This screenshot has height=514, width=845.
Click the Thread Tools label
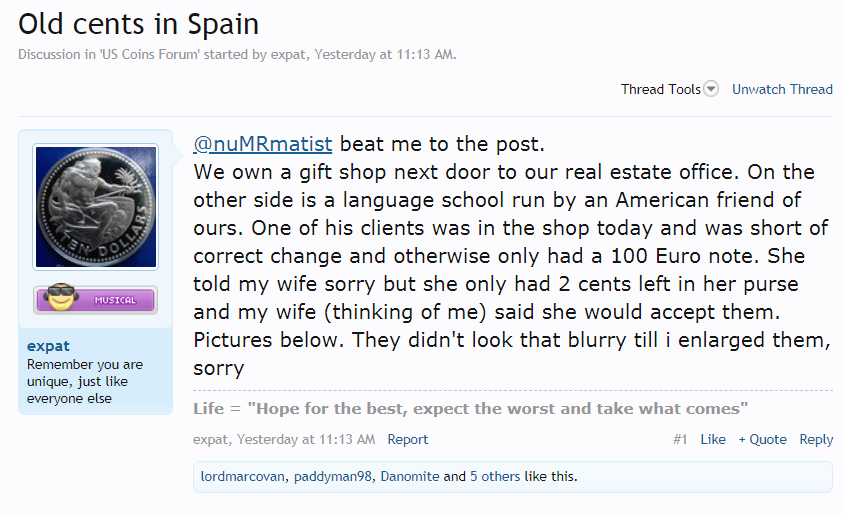coord(660,89)
